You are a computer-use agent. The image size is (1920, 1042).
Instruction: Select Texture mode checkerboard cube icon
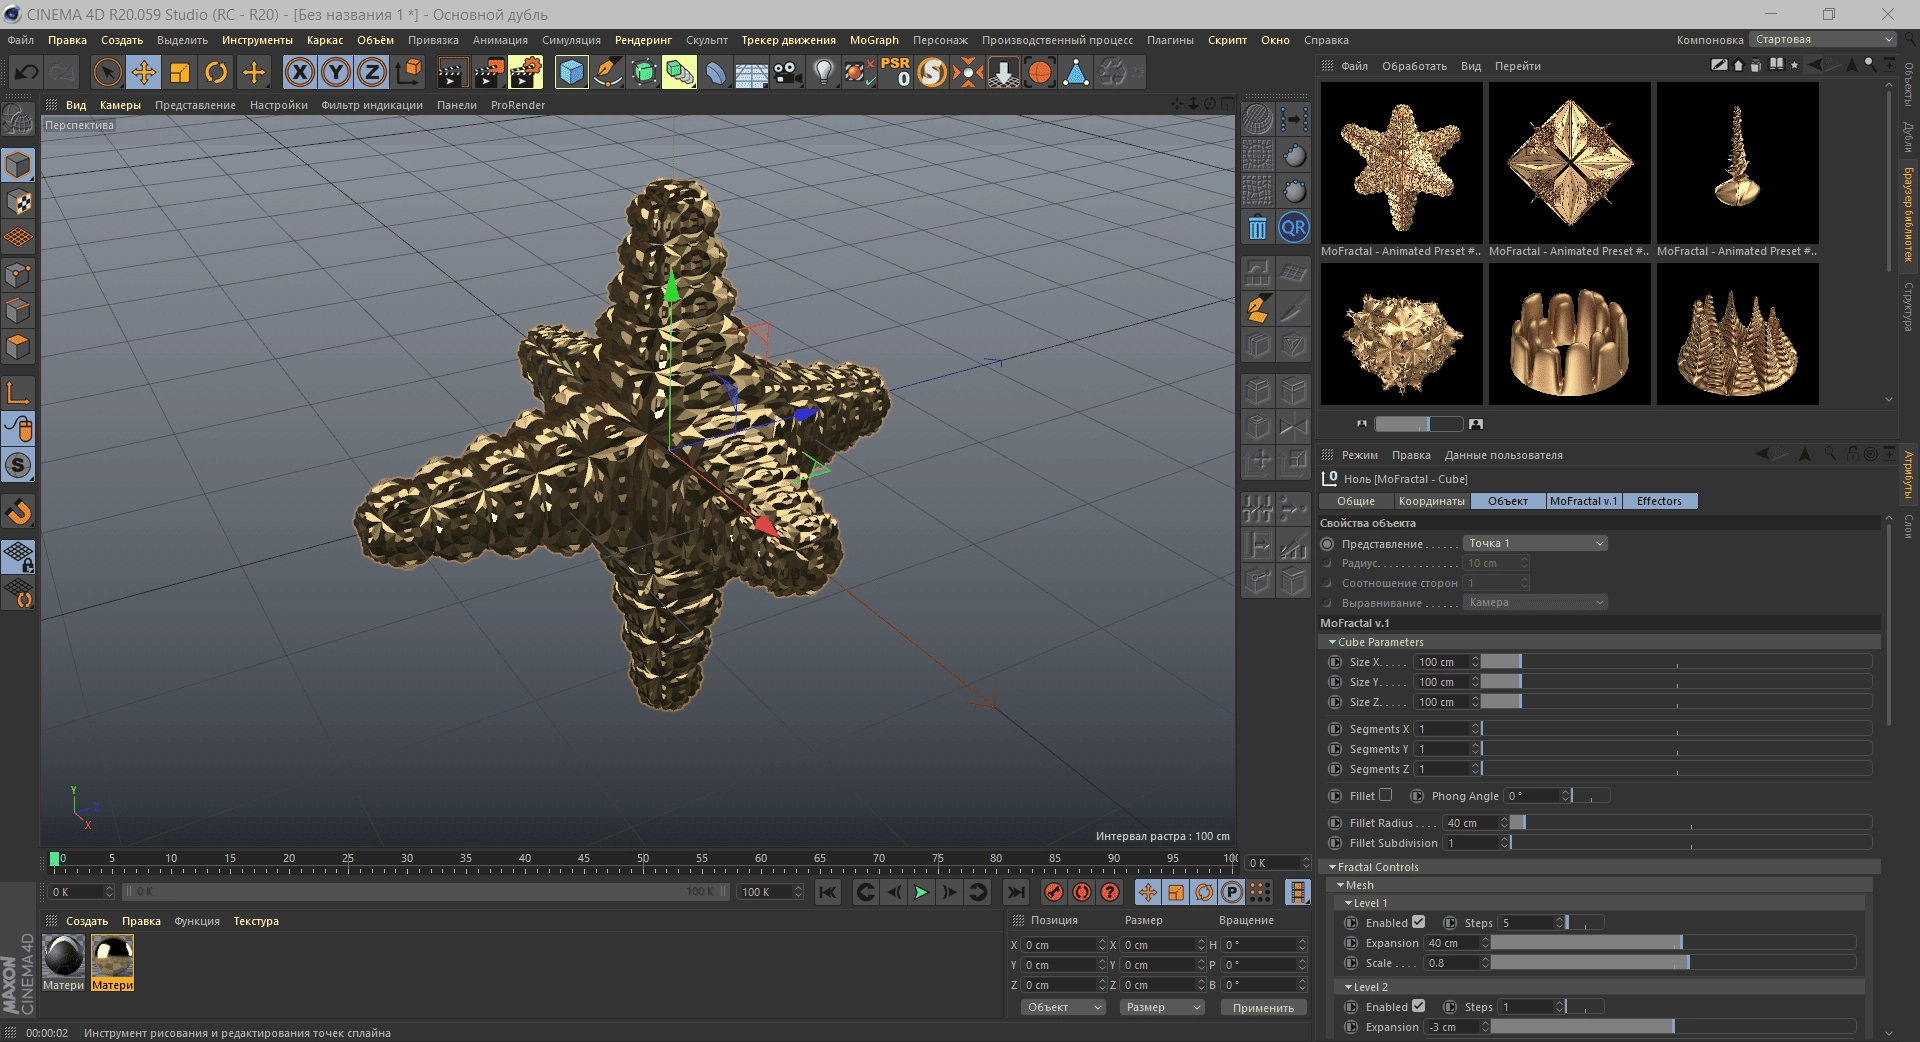click(x=18, y=202)
